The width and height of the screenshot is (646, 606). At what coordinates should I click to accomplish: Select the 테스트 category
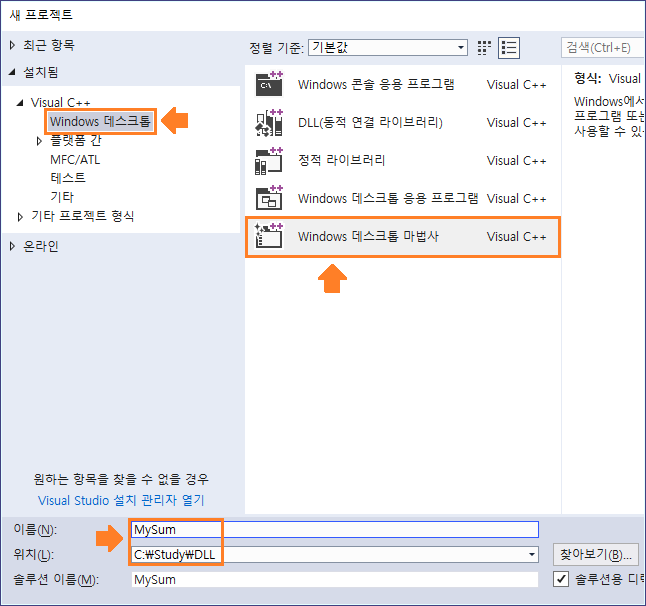point(68,178)
